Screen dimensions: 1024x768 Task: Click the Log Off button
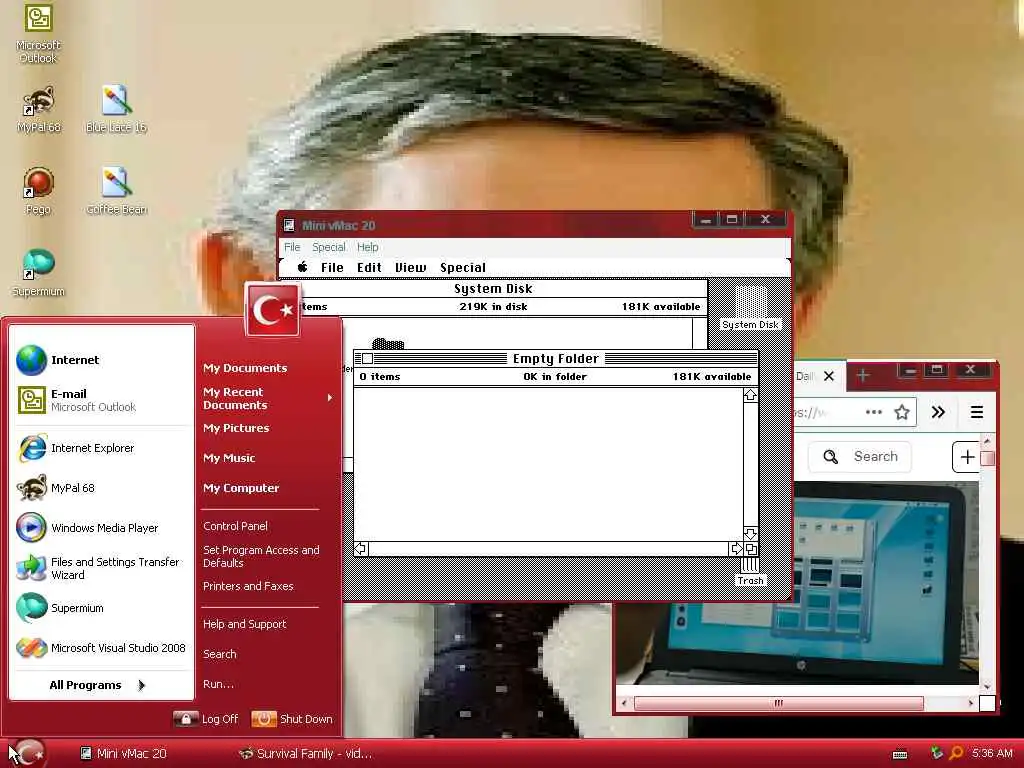206,719
